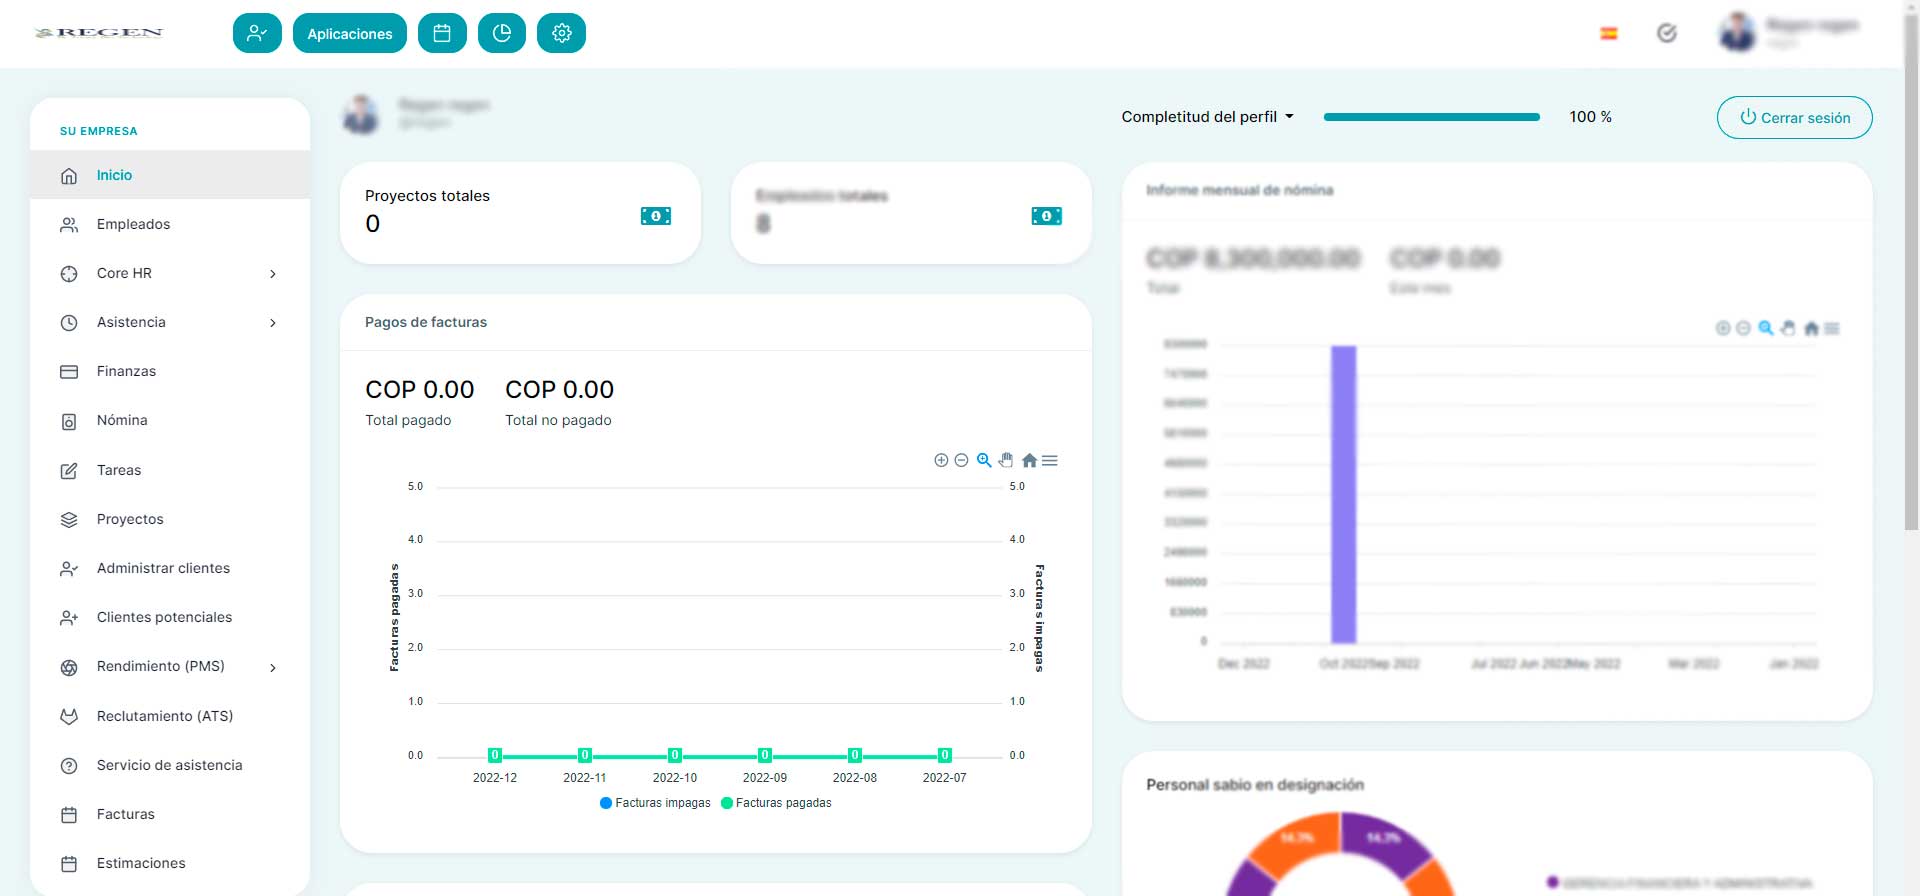1920x896 pixels.
Task: Click the layers icon beside Proyectos
Action: tap(69, 519)
